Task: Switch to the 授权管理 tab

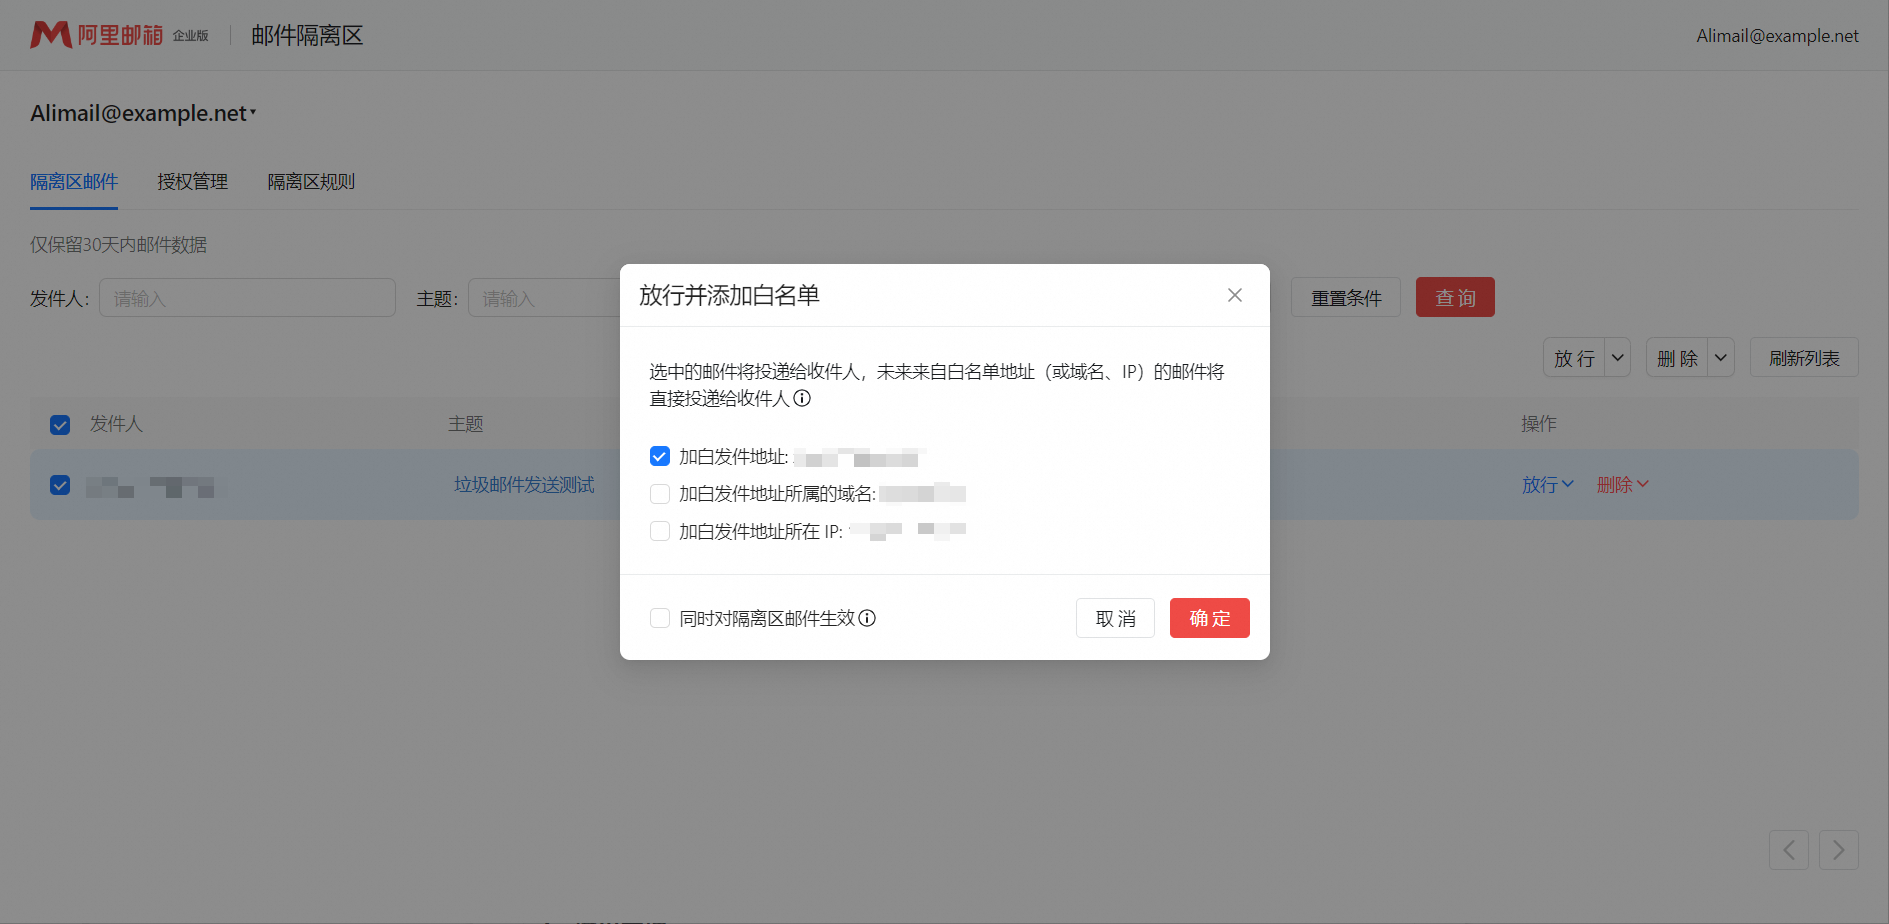Action: pos(192,181)
